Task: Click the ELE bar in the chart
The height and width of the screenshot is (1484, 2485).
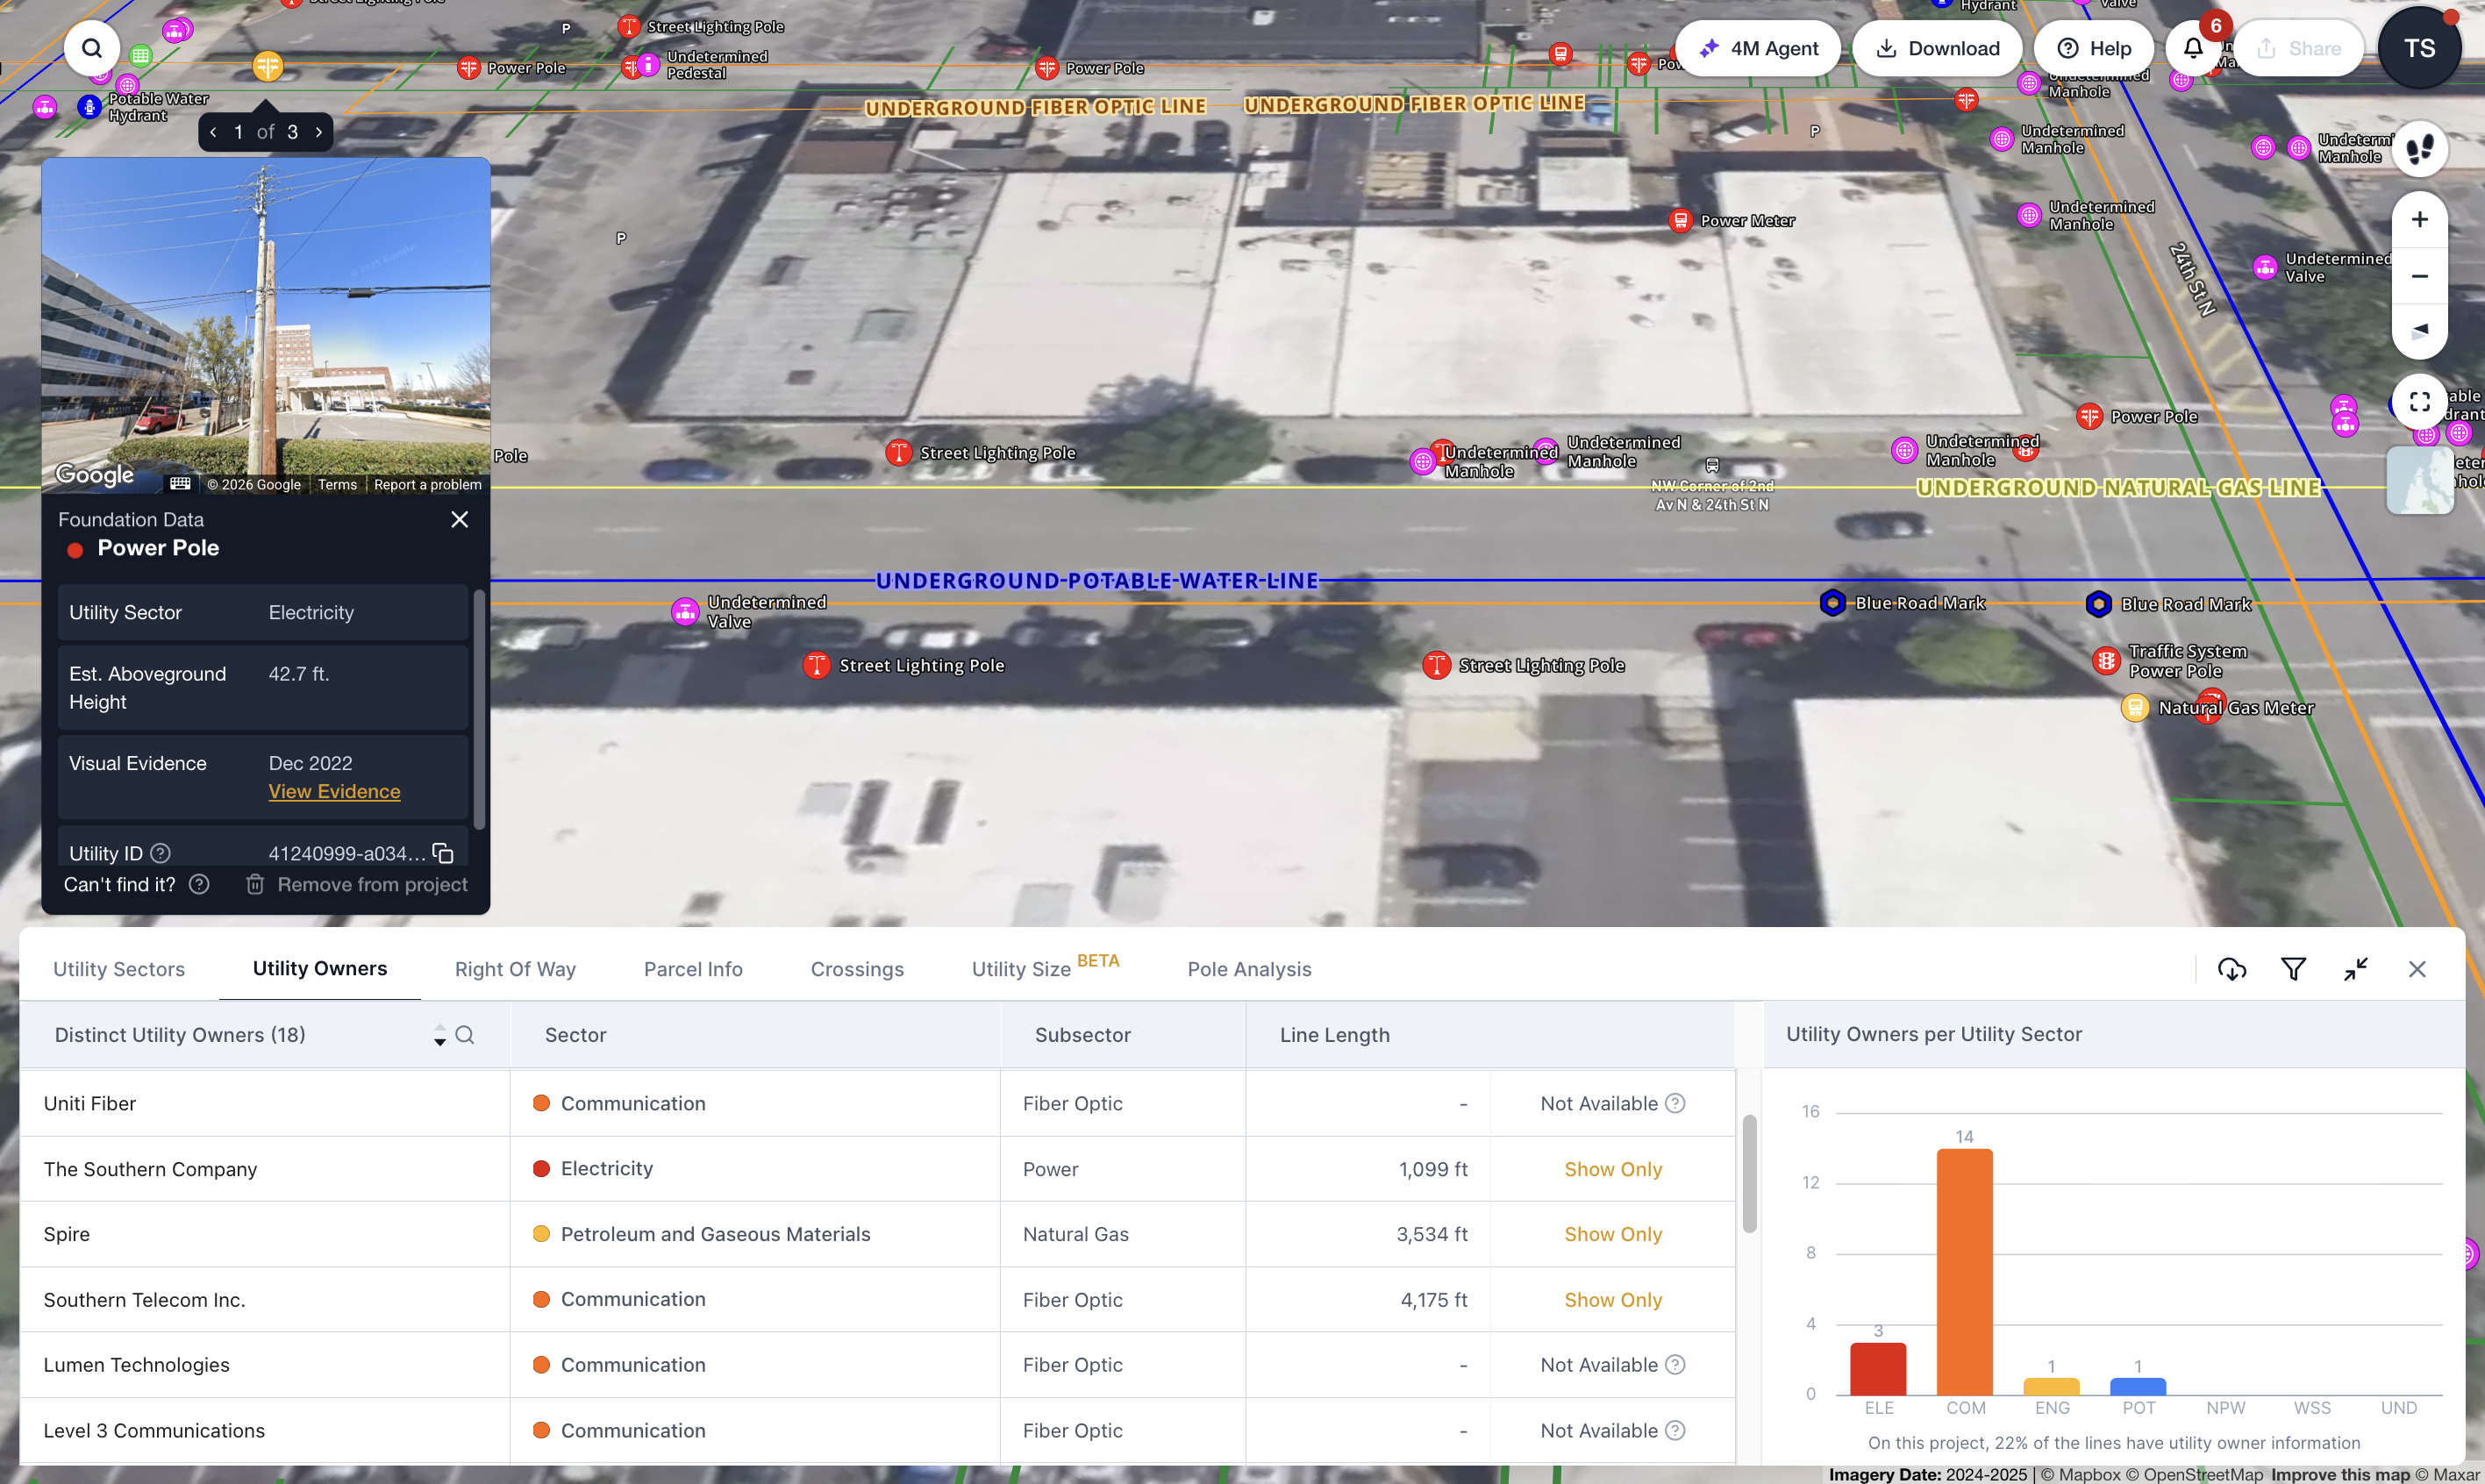Action: tap(1878, 1368)
